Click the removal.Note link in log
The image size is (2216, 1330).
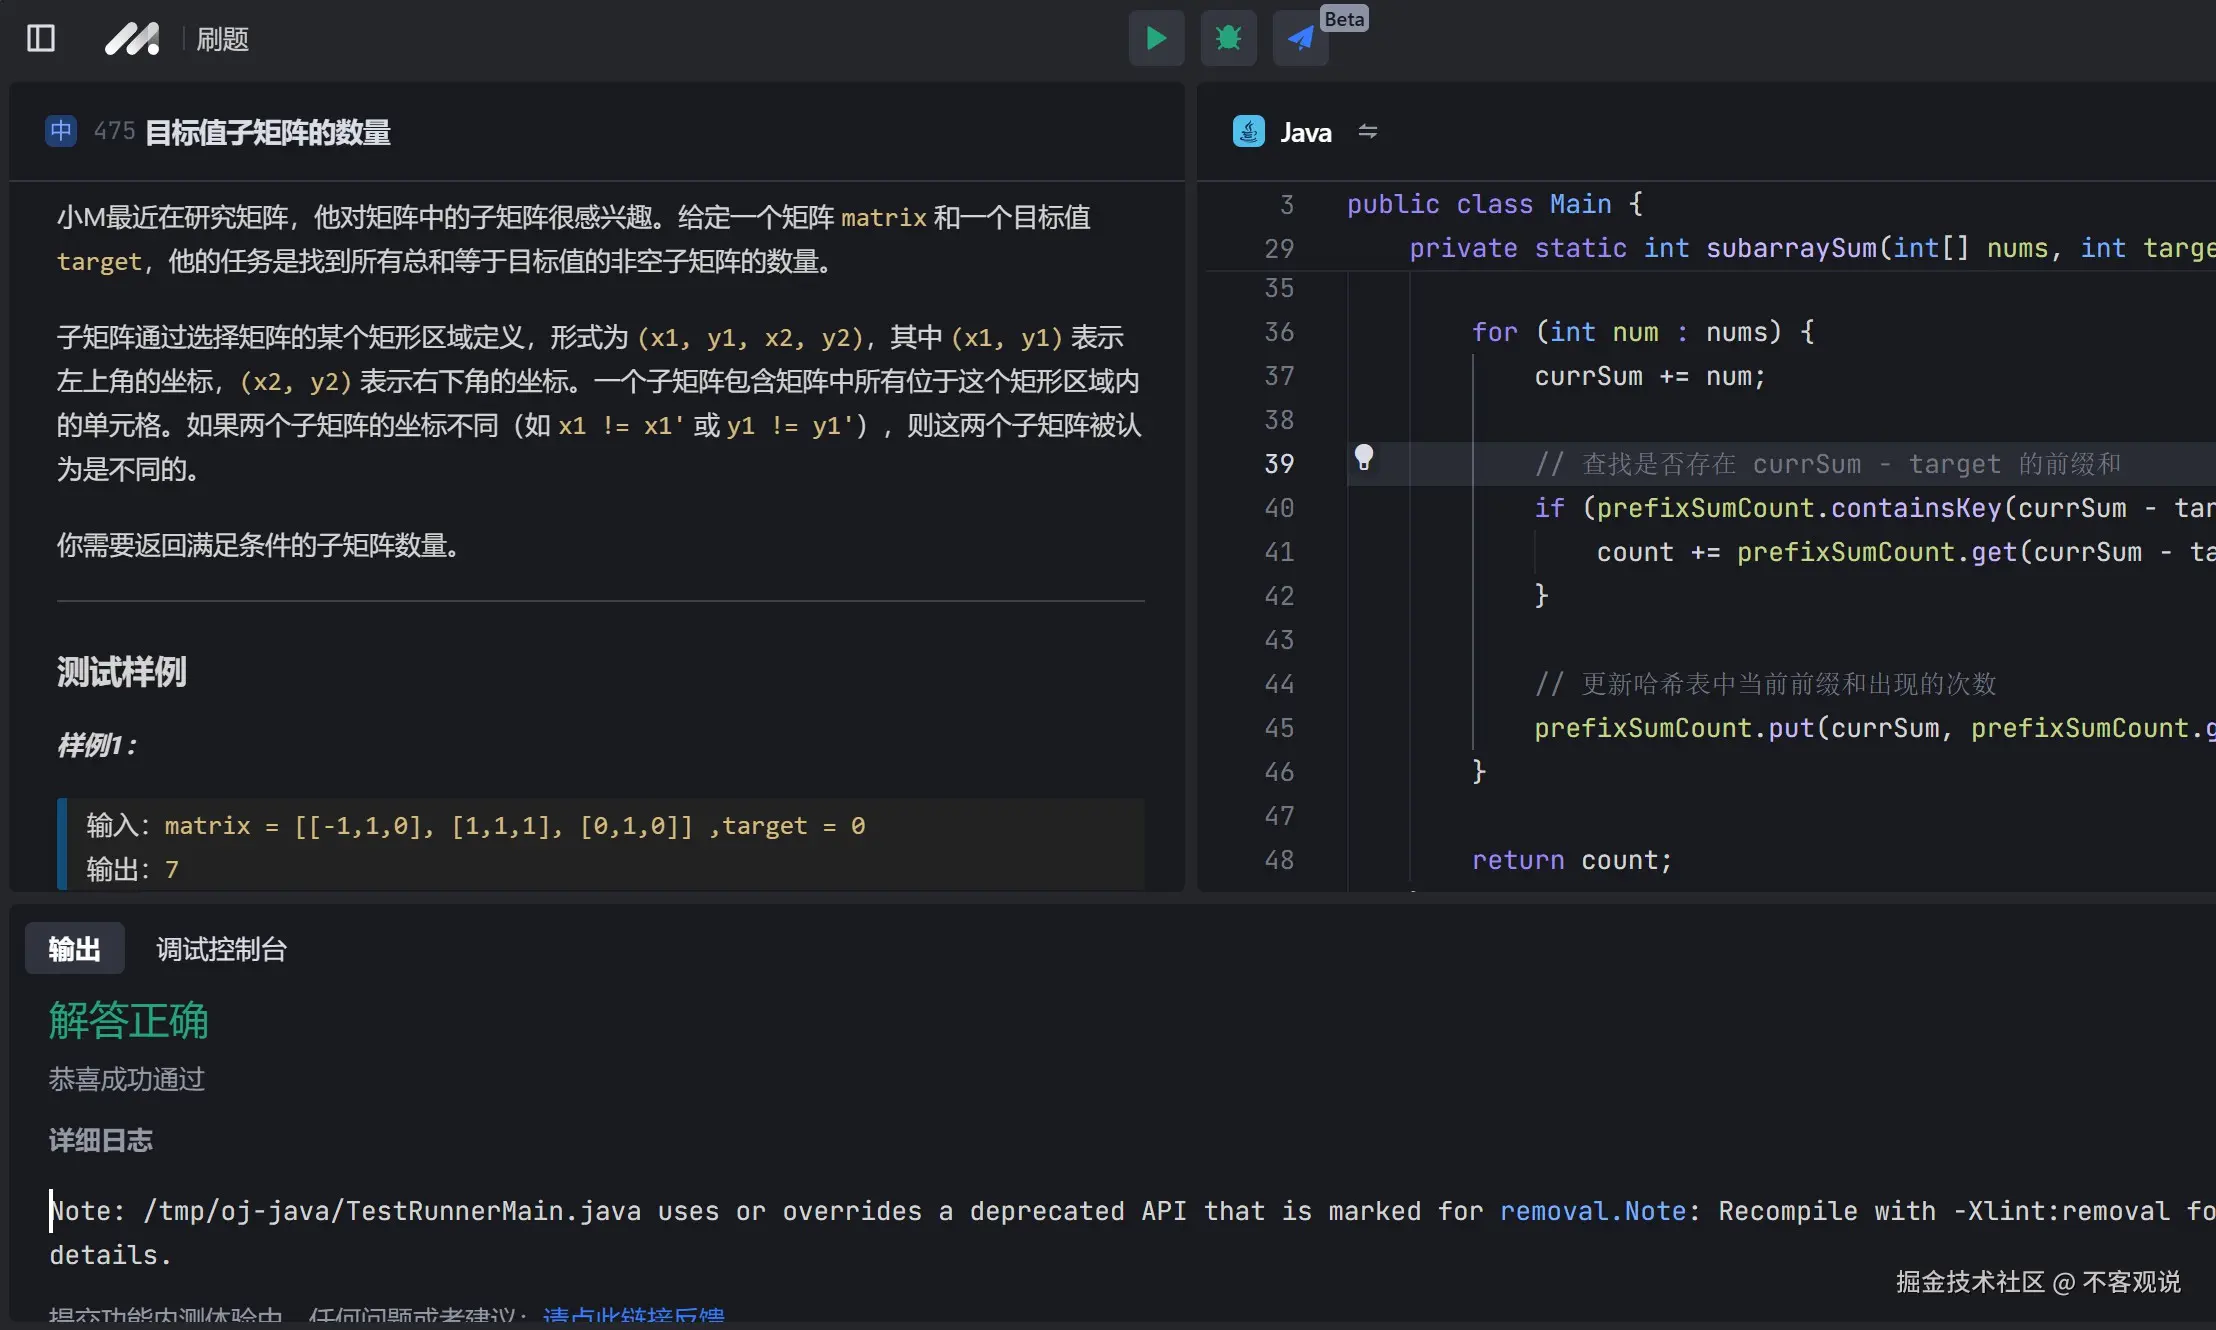click(x=1592, y=1211)
